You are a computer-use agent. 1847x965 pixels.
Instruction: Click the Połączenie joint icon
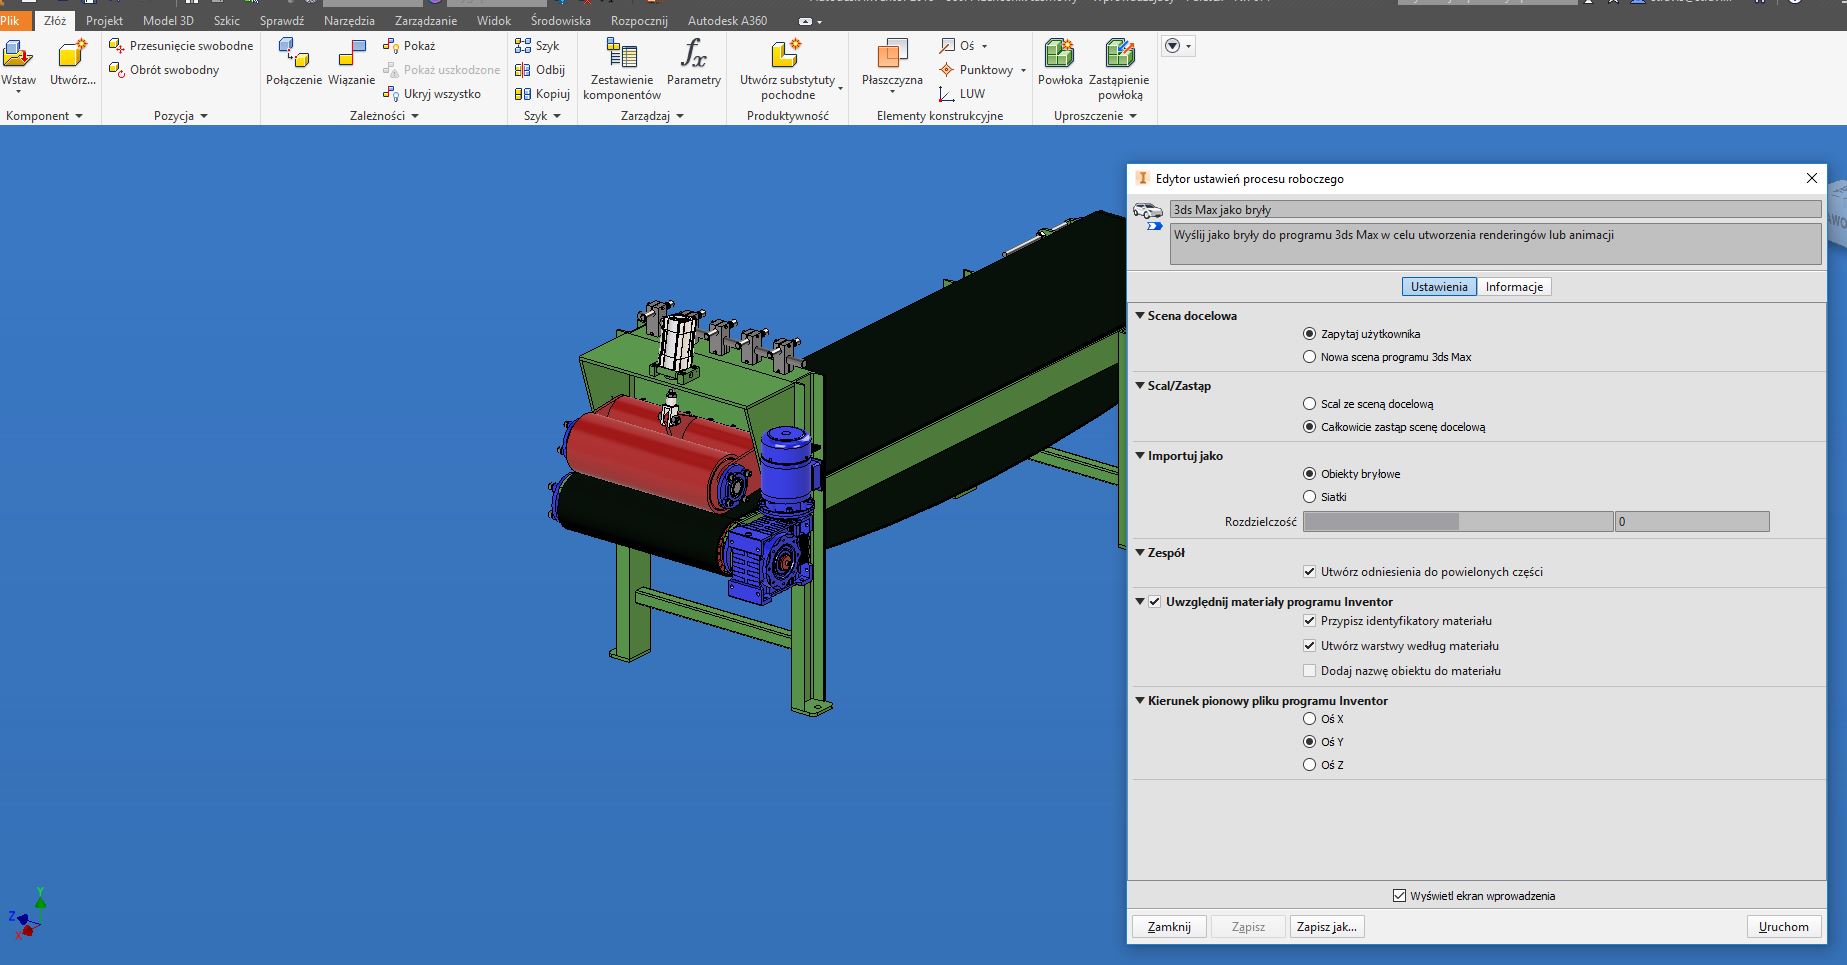[294, 54]
